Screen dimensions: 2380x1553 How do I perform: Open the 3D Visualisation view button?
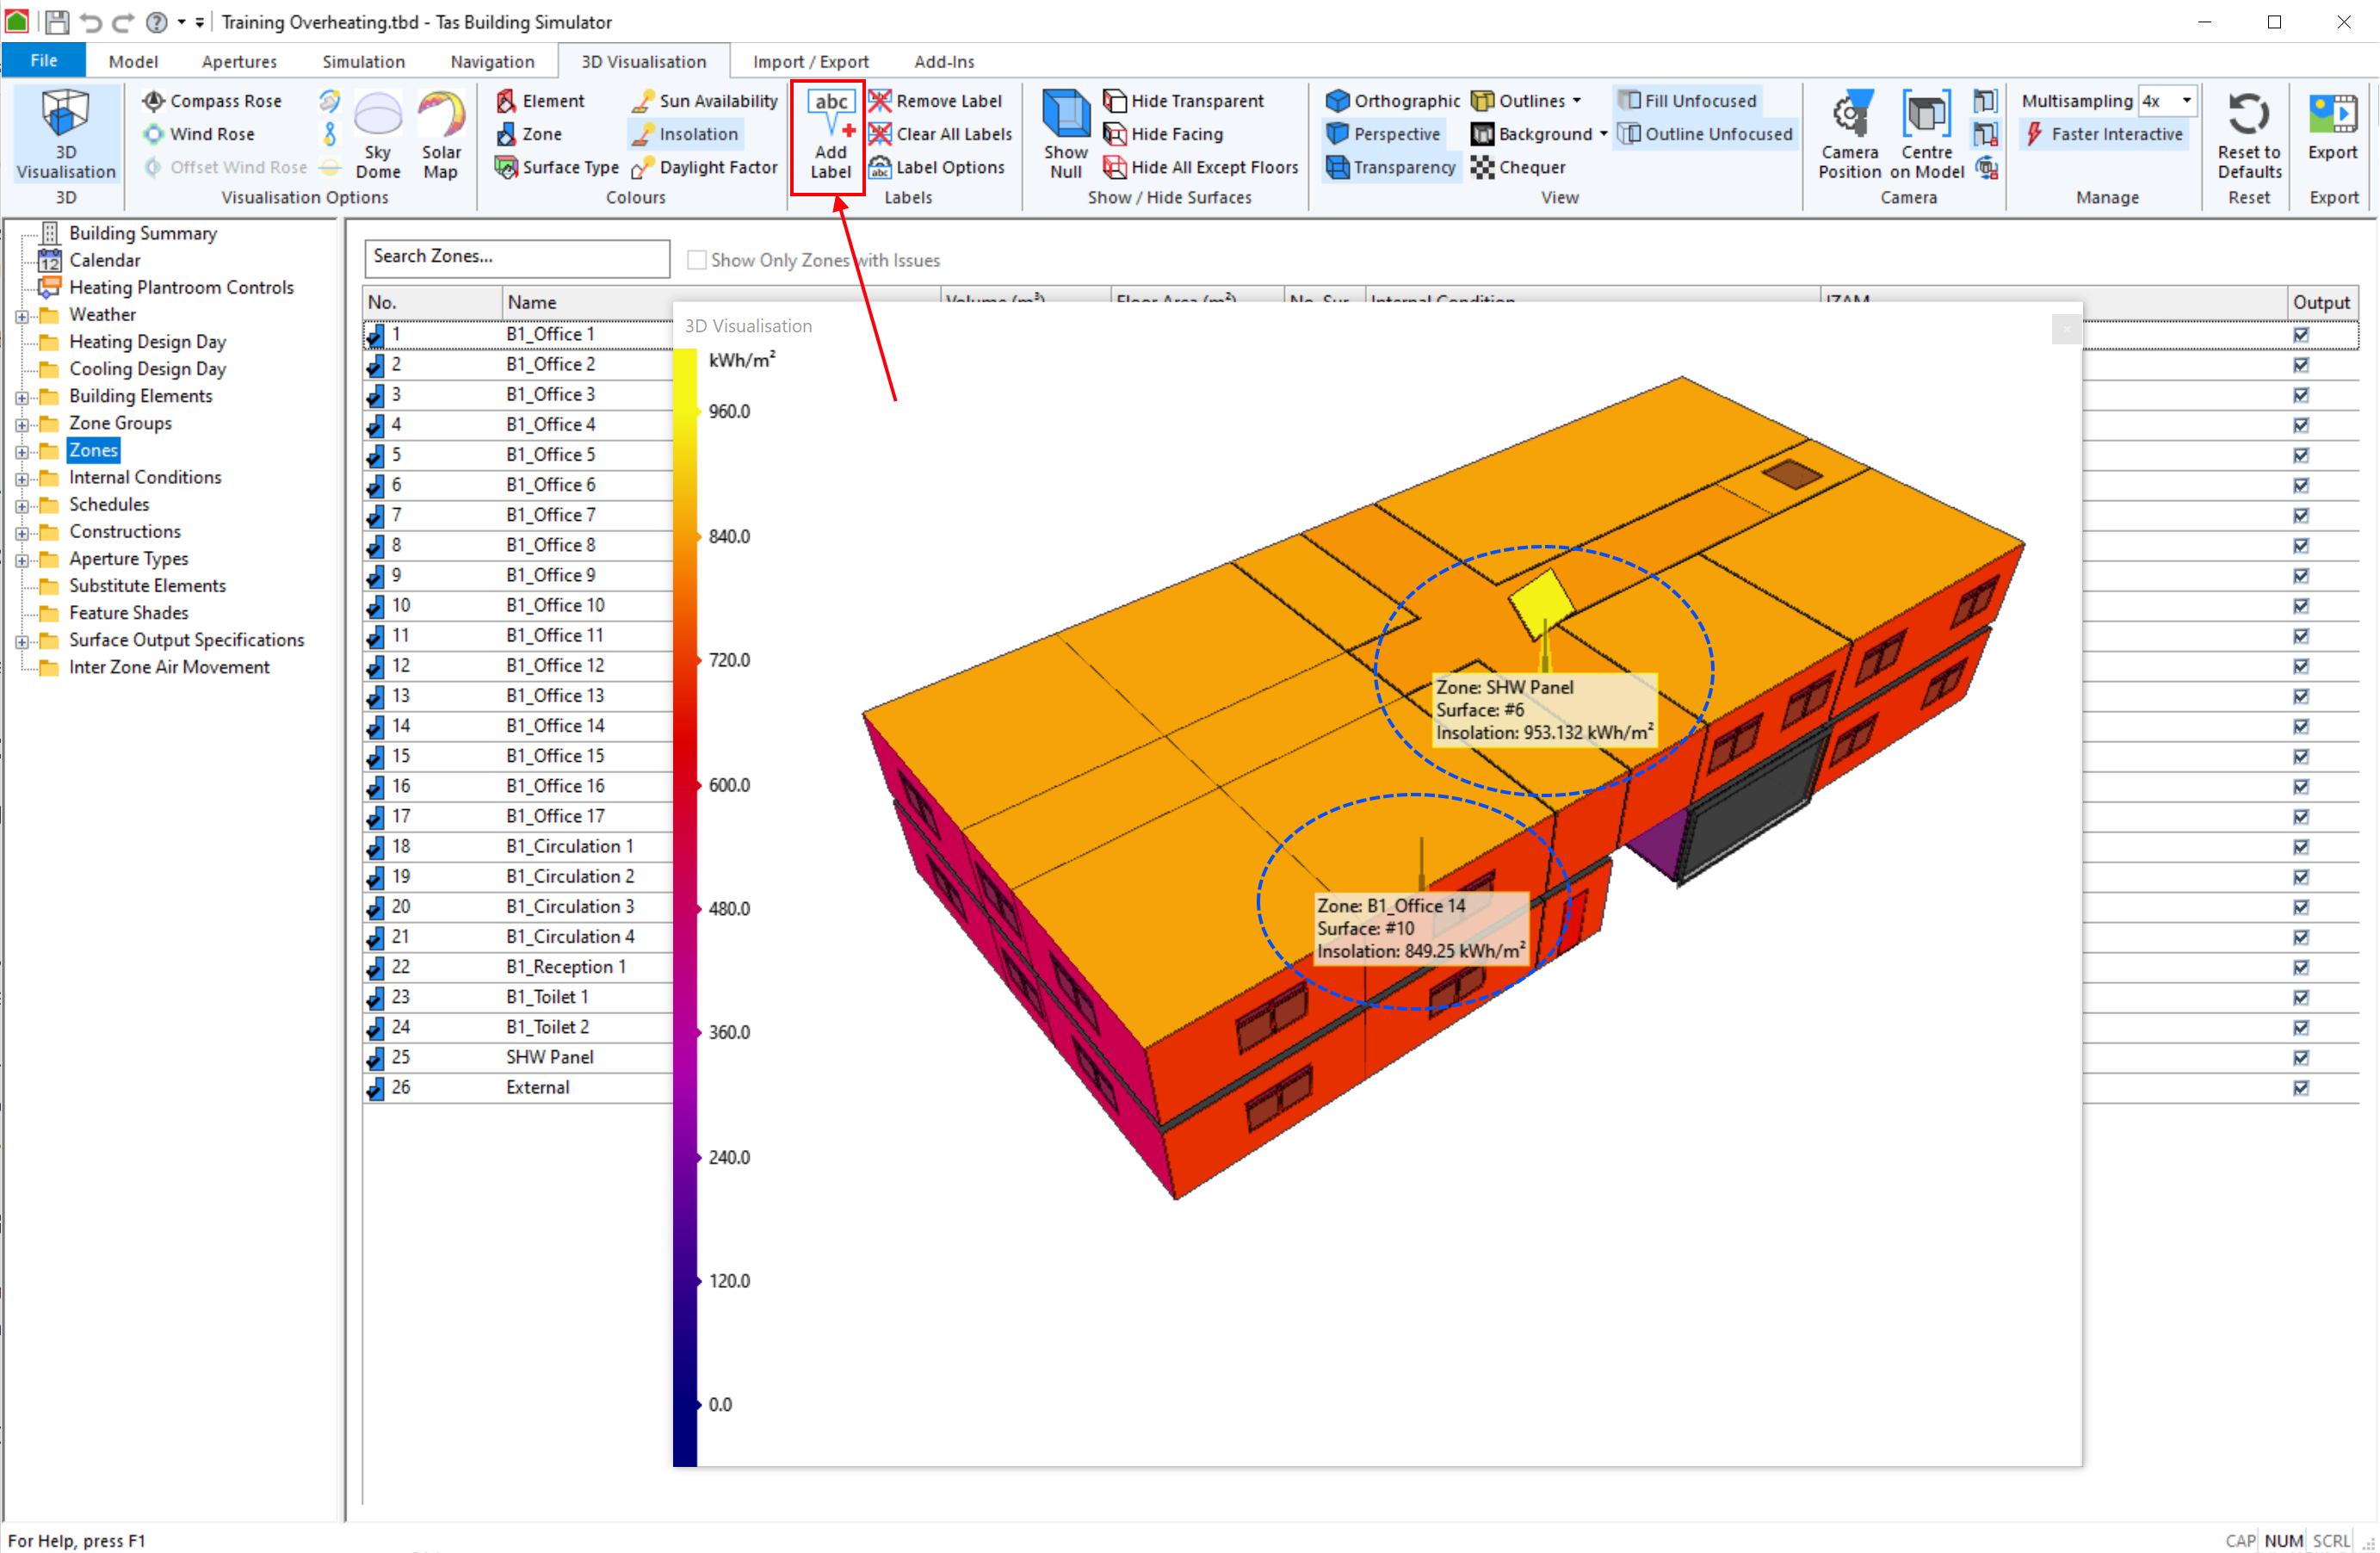66,134
